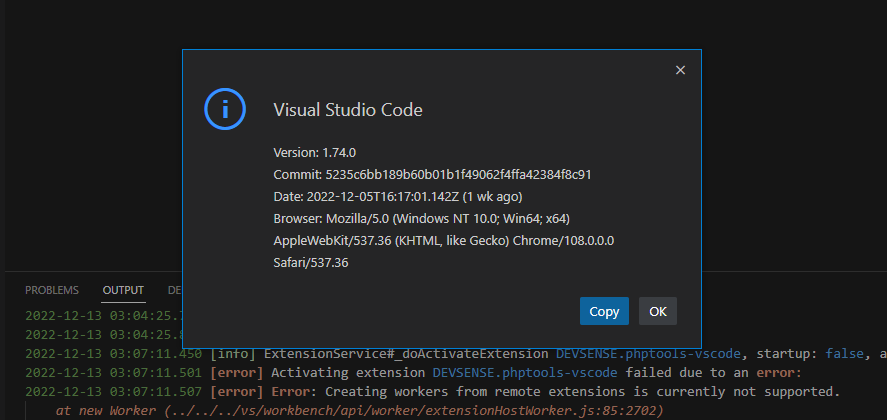The image size is (887, 420).
Task: Click the blue info icon in dialog
Action: (225, 109)
